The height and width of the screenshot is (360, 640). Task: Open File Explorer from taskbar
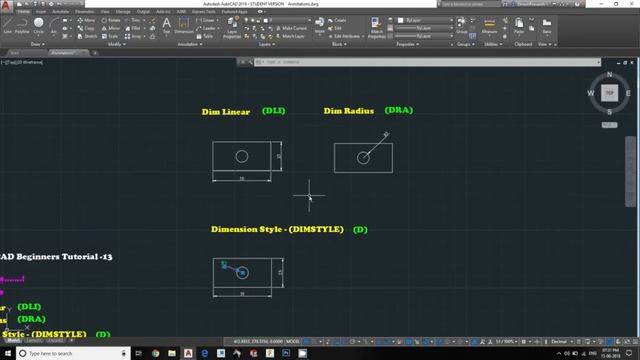[x=172, y=353]
